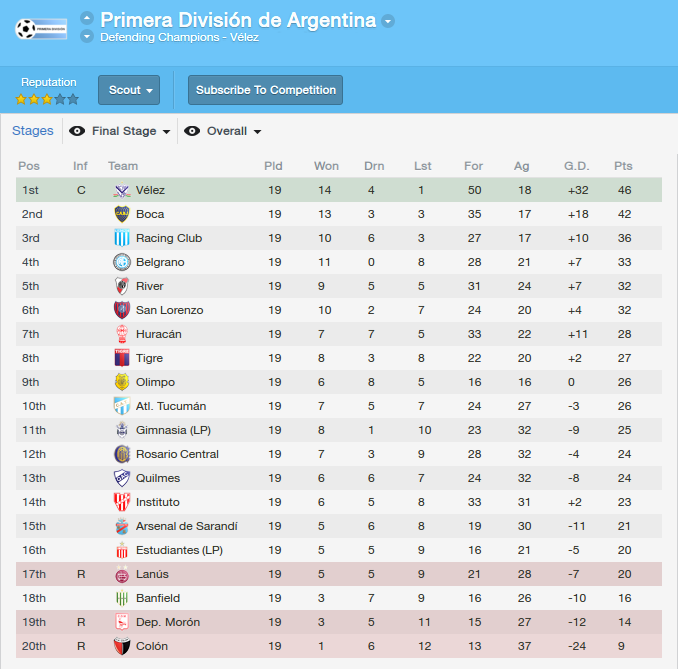678x669 pixels.
Task: Sort table by Pts column header
Action: point(623,166)
